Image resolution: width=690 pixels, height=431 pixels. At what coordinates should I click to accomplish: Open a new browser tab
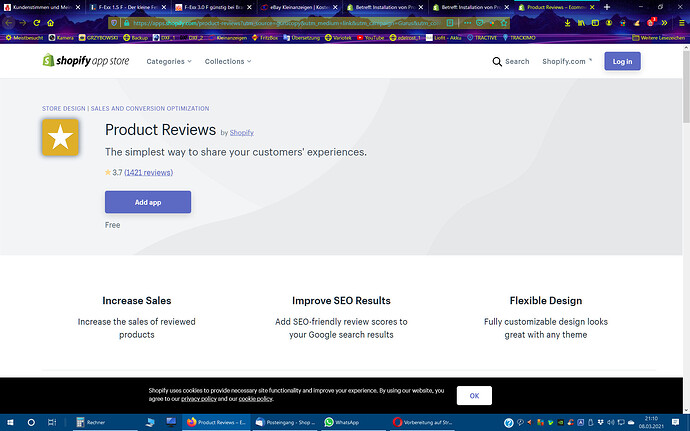[607, 7]
